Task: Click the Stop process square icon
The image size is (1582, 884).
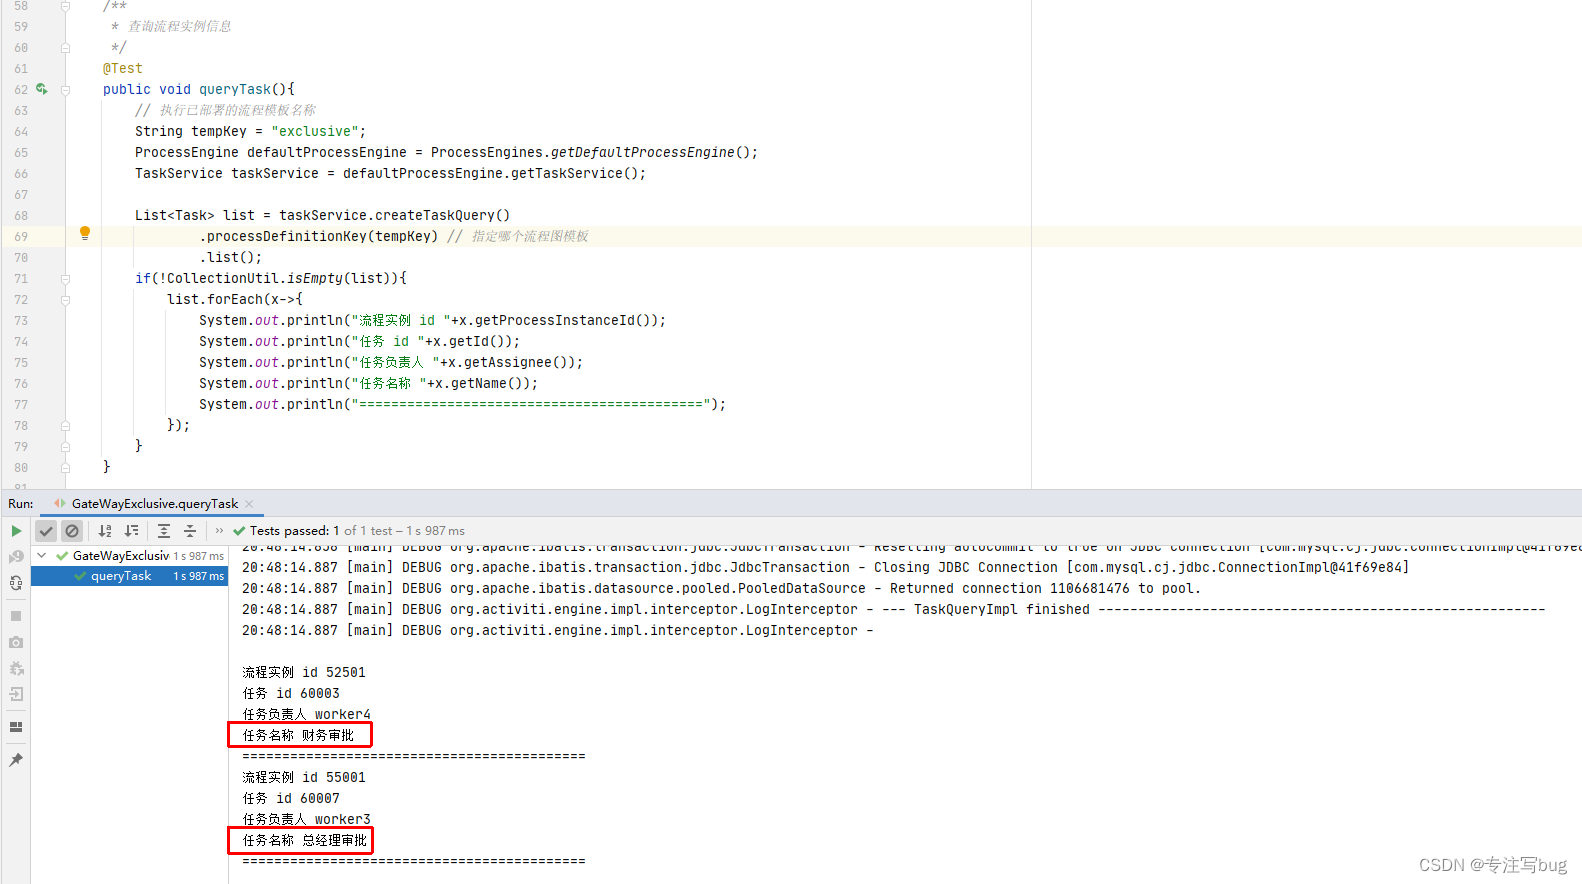Action: 16,616
